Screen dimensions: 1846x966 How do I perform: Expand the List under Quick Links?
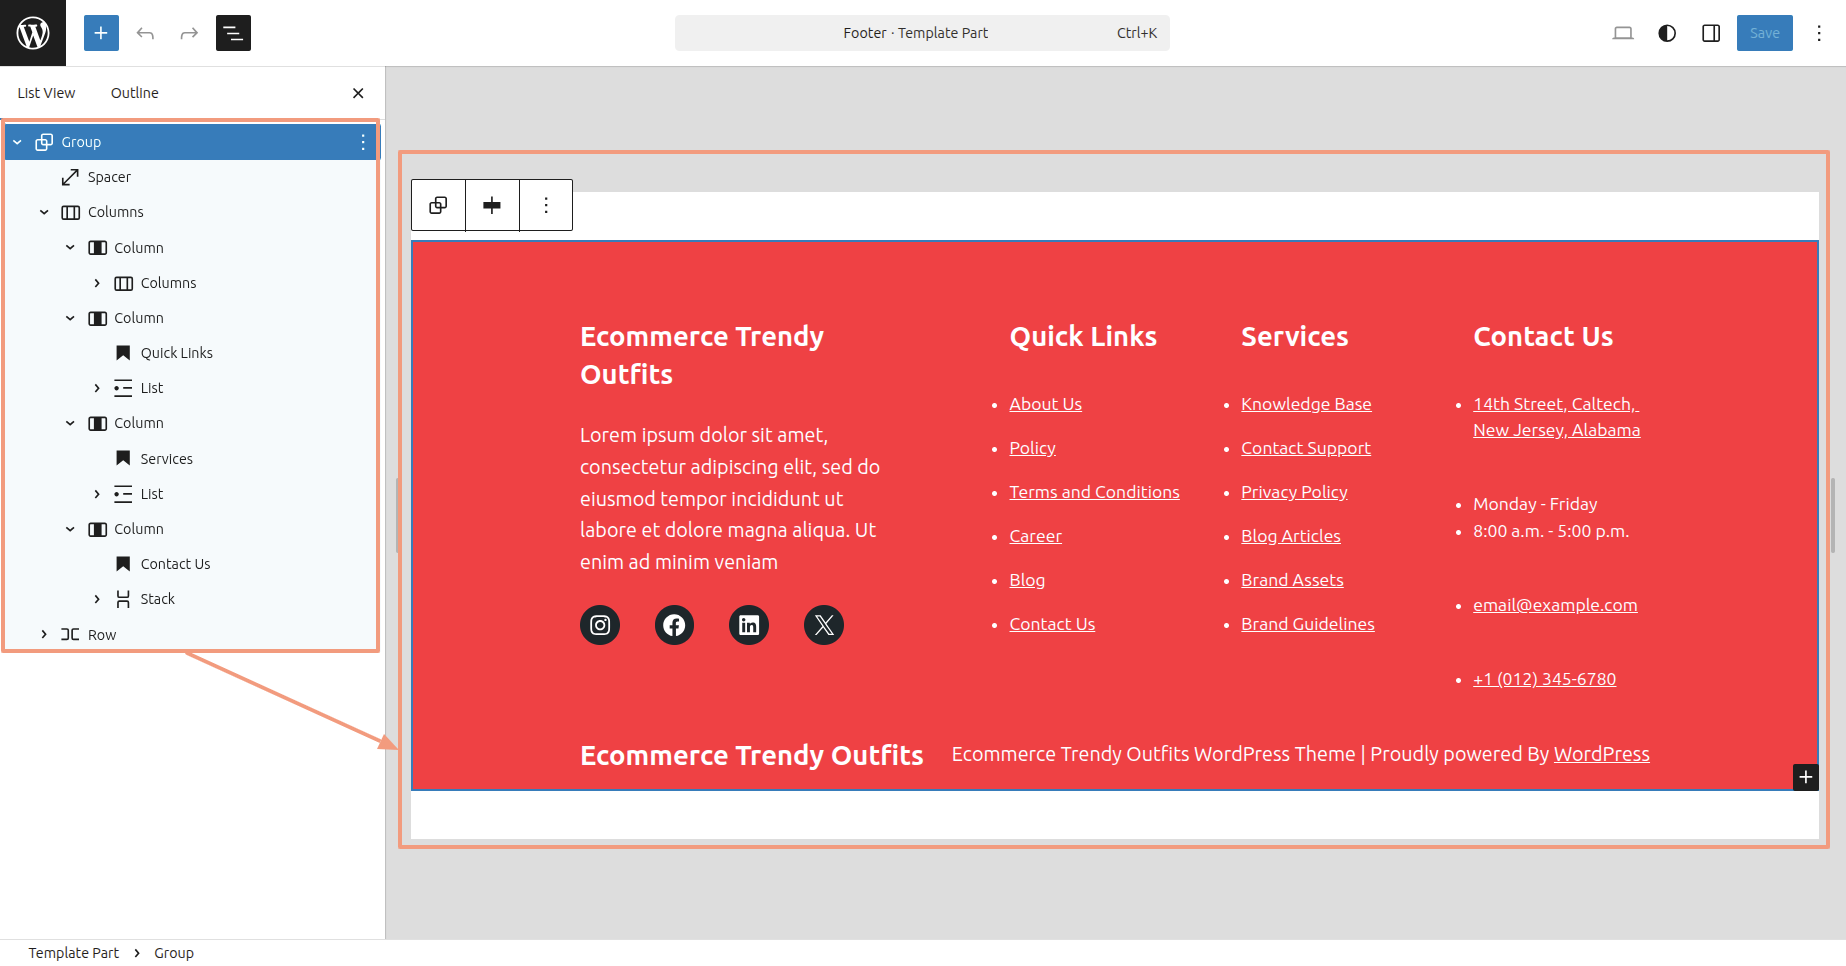(97, 388)
